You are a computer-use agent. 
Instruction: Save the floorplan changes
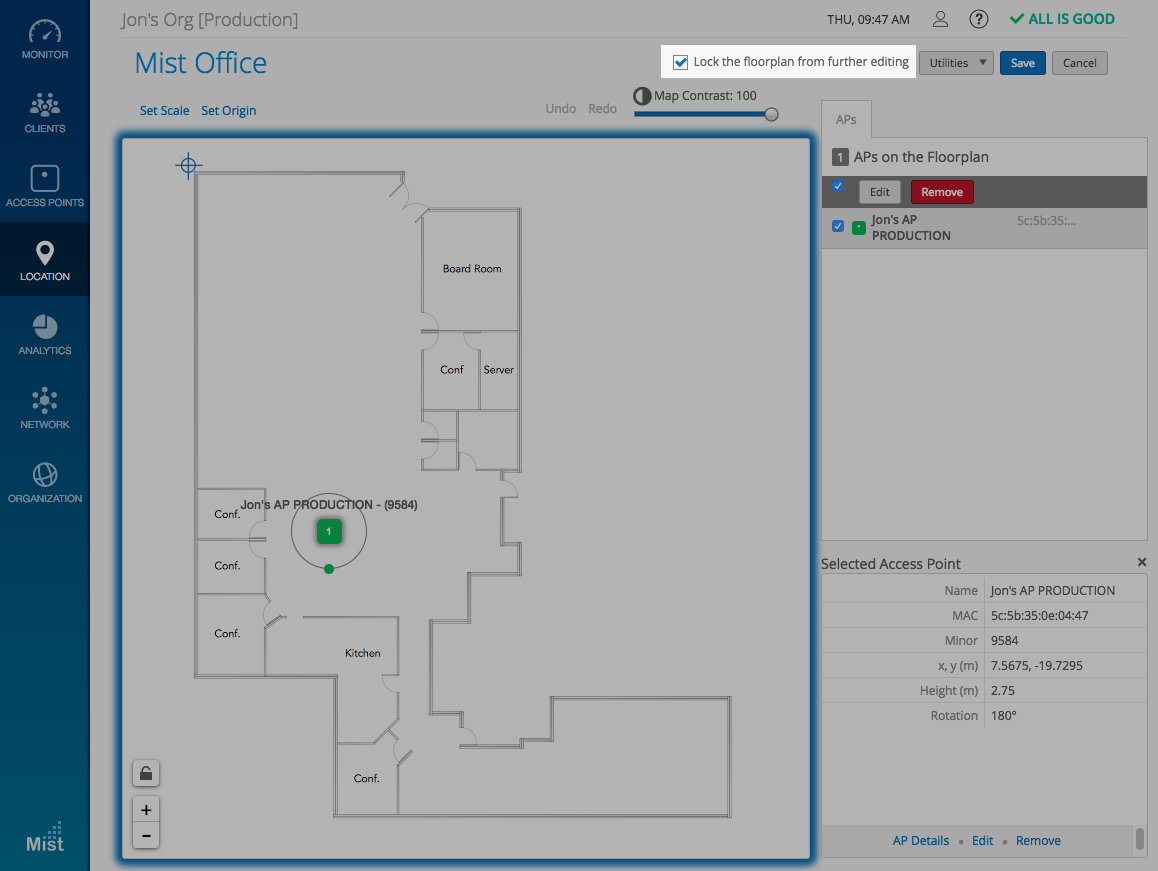coord(1023,63)
